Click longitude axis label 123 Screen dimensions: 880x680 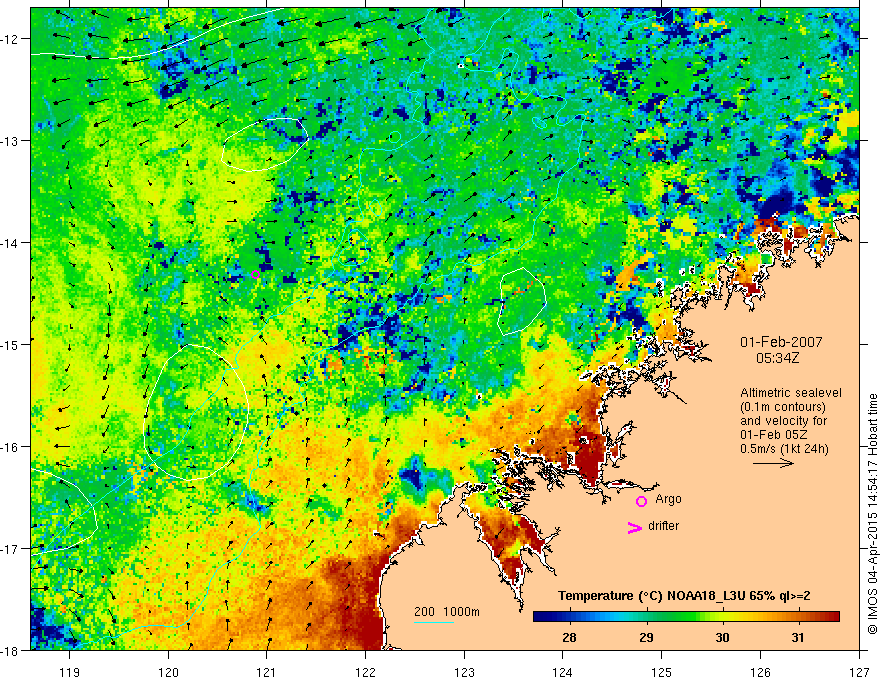coord(464,672)
